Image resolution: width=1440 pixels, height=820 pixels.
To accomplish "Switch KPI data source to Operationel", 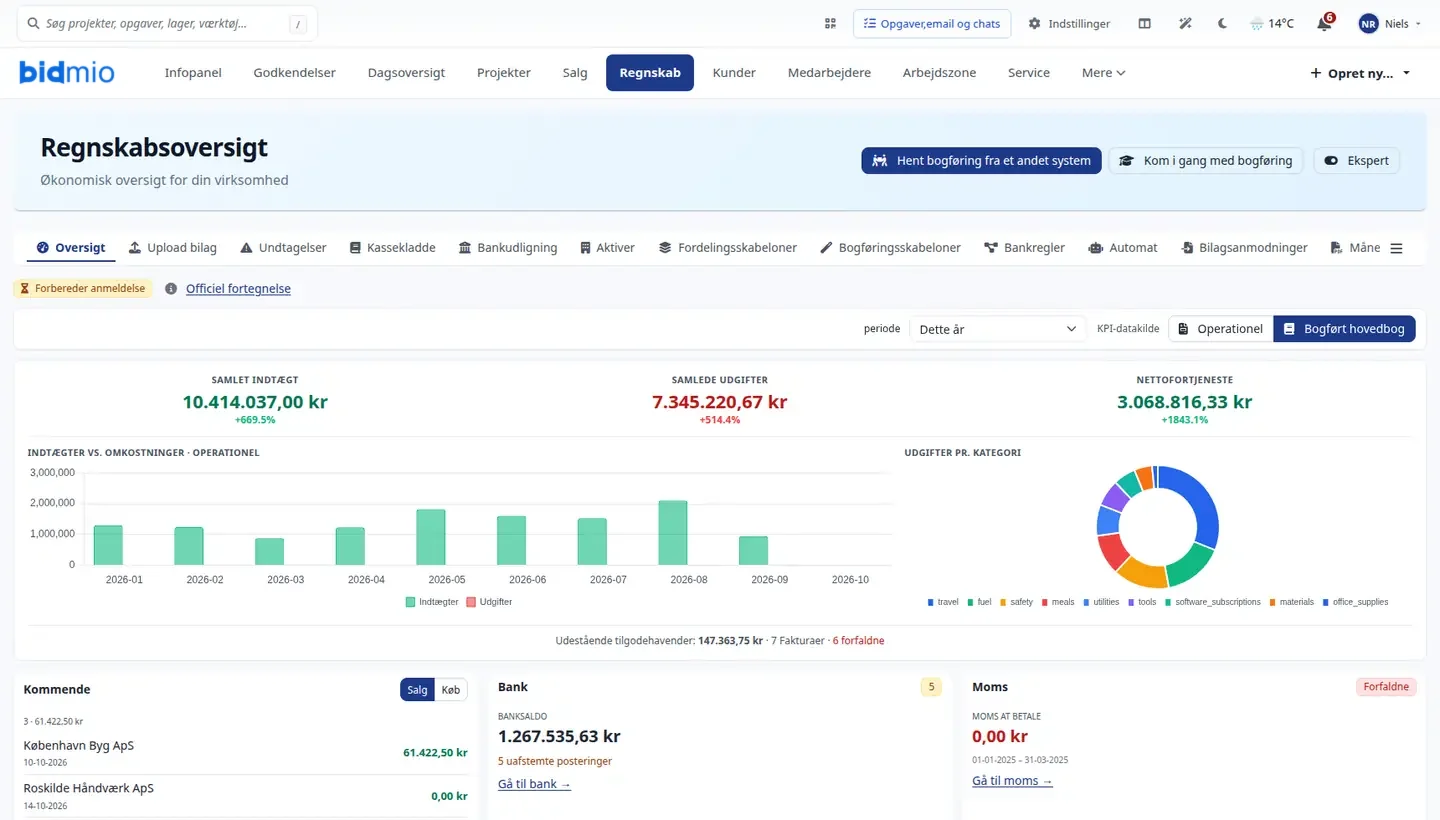I will [x=1221, y=329].
